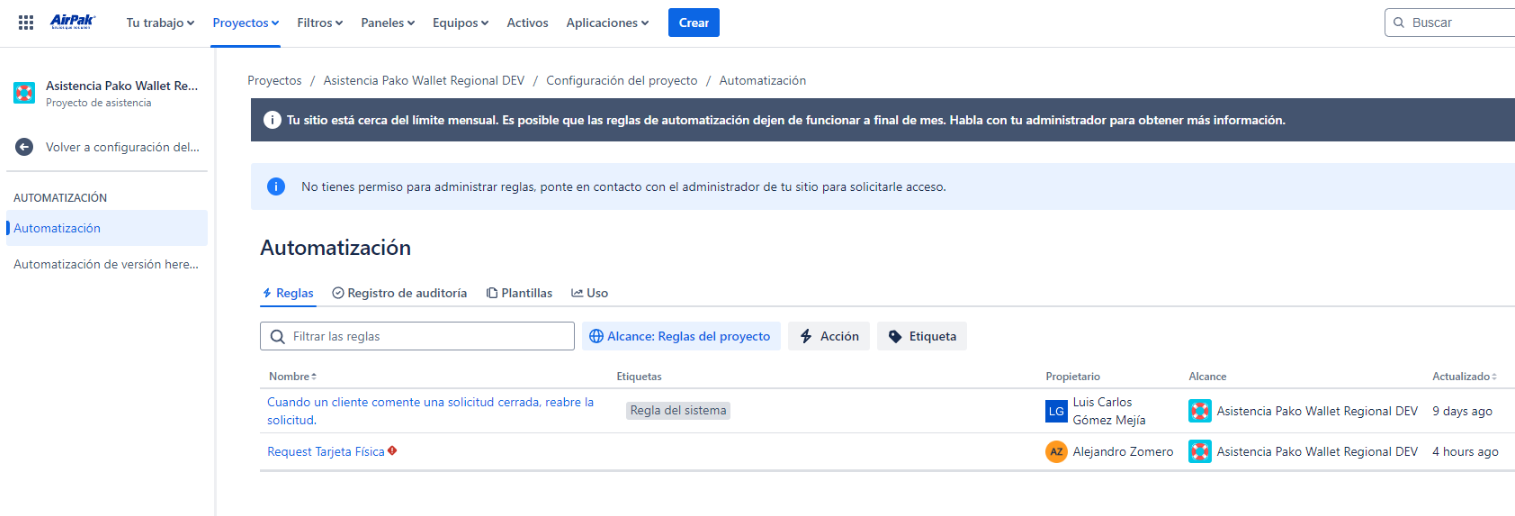Switch to Registro de auditoría tab

point(399,293)
